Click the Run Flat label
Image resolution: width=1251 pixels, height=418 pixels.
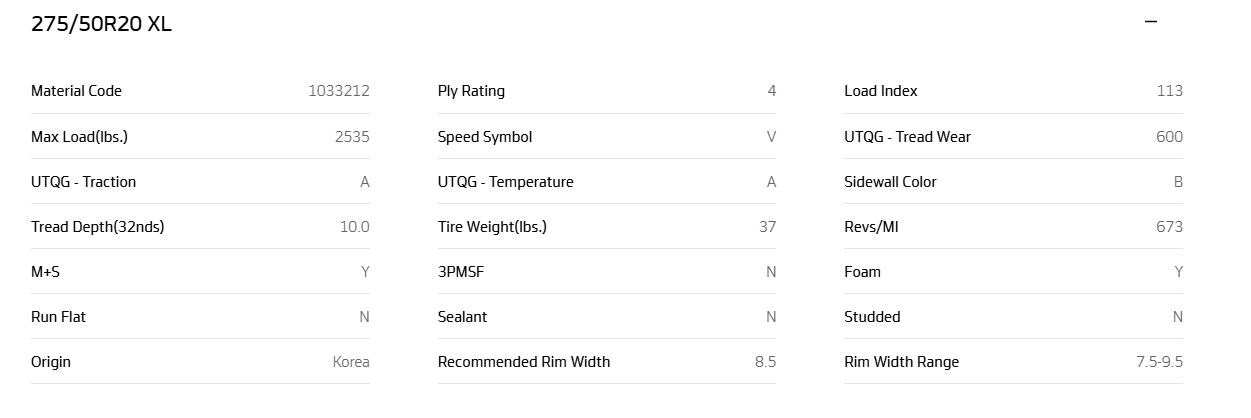click(x=58, y=317)
